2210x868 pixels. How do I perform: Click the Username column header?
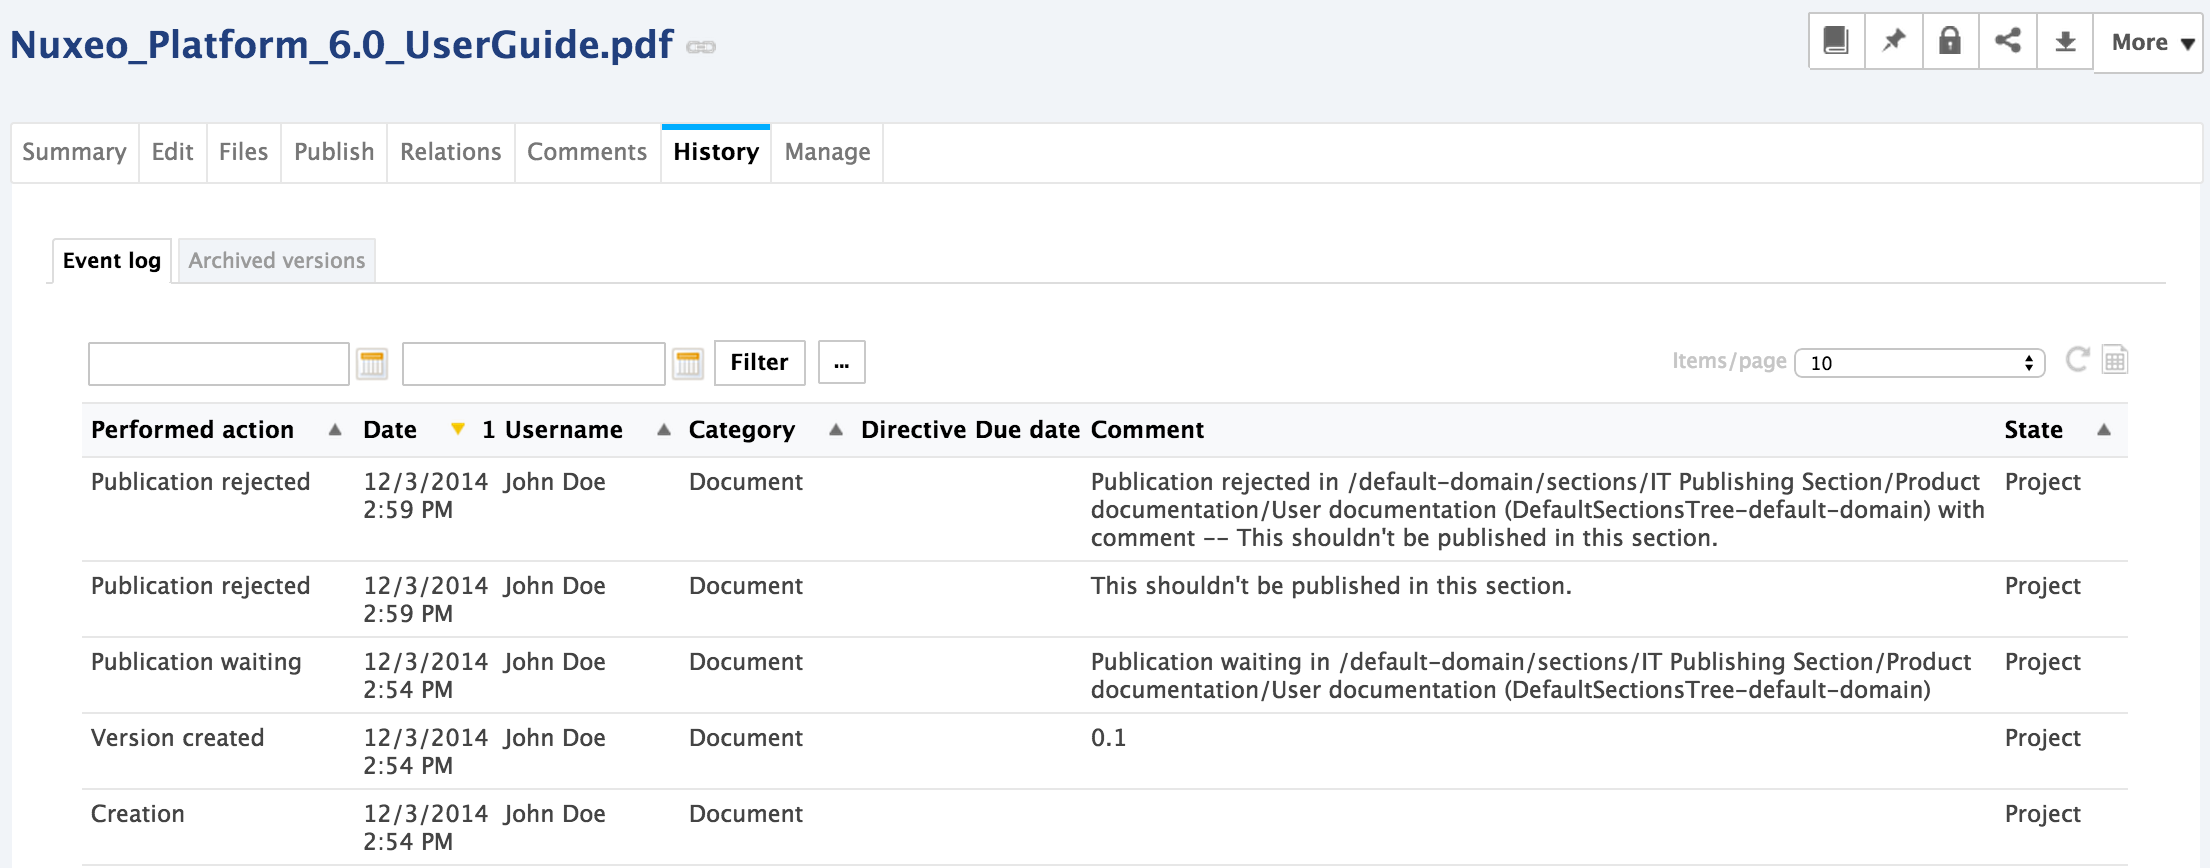564,430
